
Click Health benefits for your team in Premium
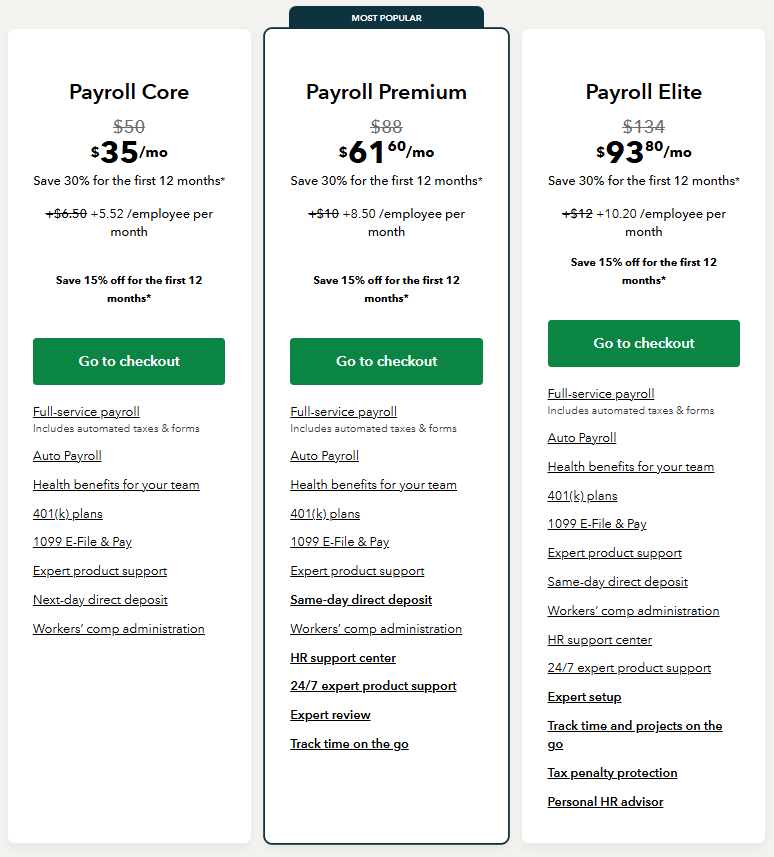coord(373,485)
